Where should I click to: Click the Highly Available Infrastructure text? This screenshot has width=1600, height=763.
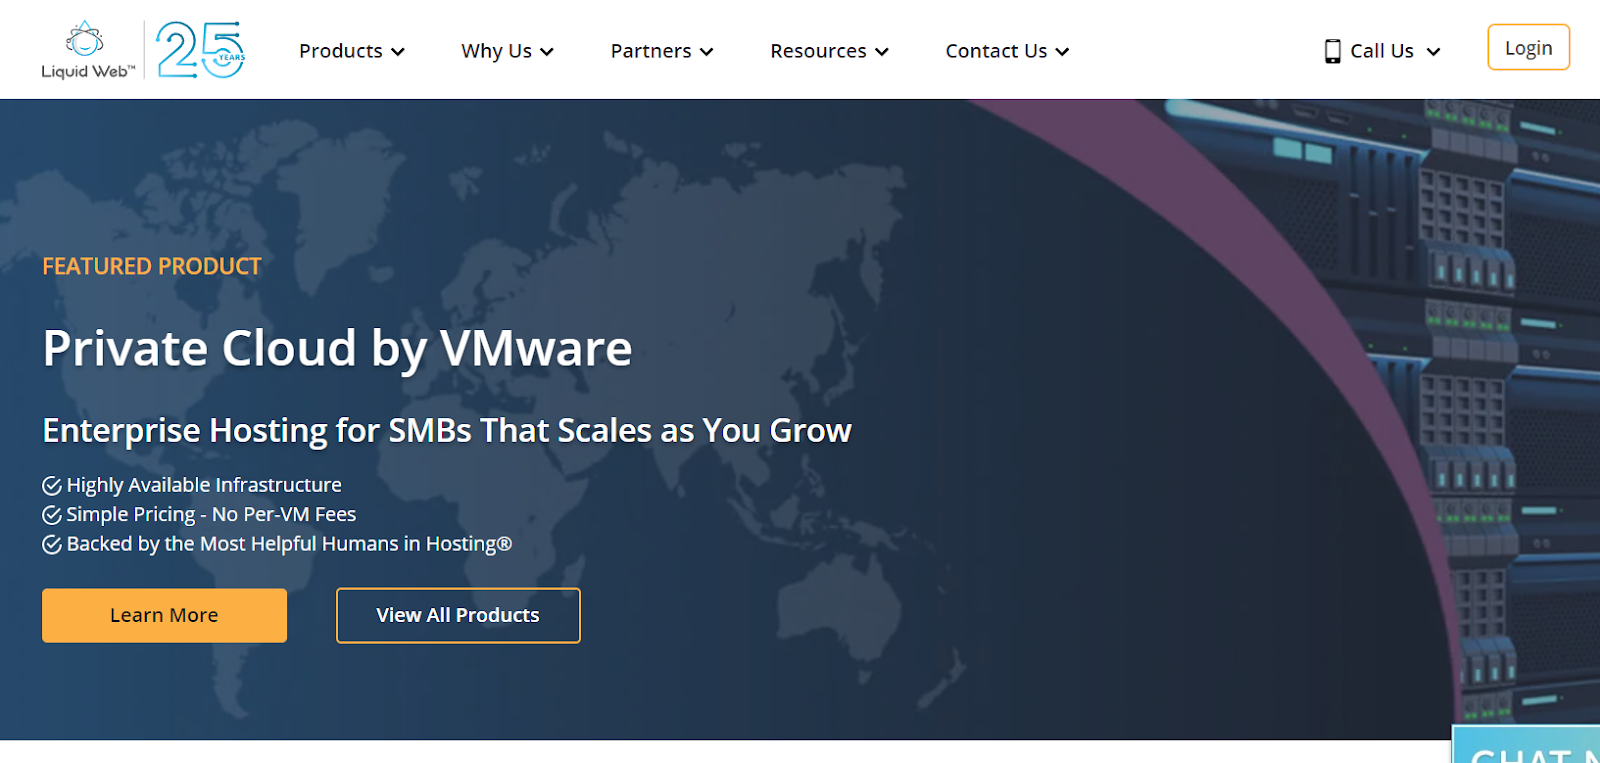click(x=204, y=485)
